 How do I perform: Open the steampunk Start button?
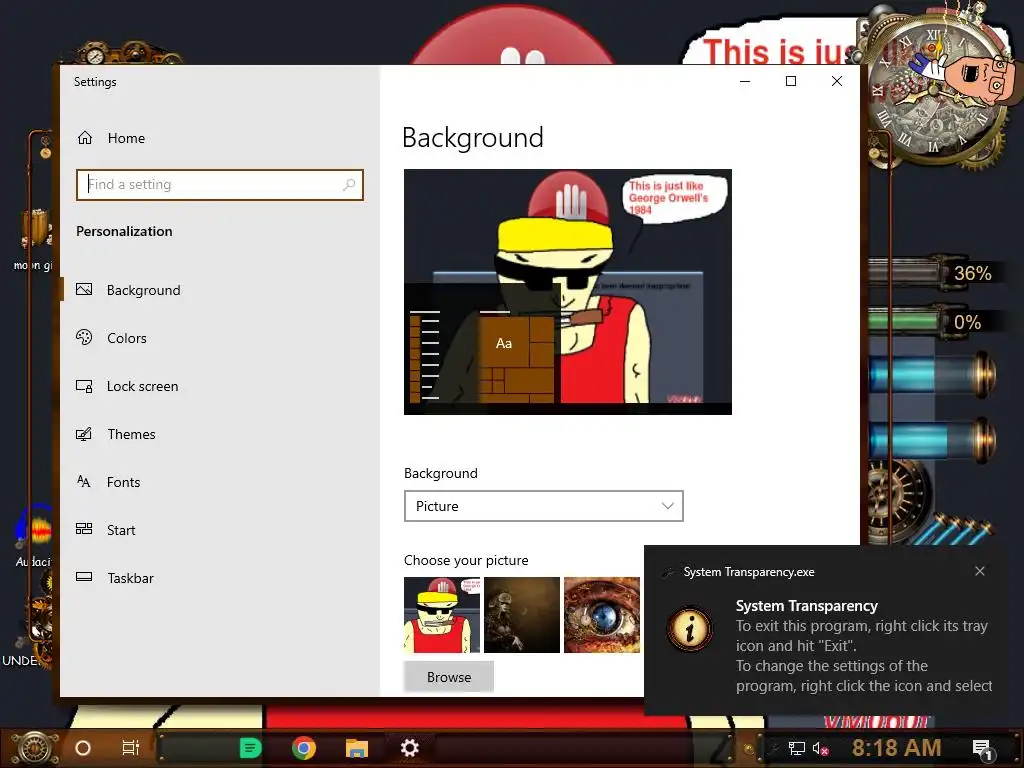[35, 748]
